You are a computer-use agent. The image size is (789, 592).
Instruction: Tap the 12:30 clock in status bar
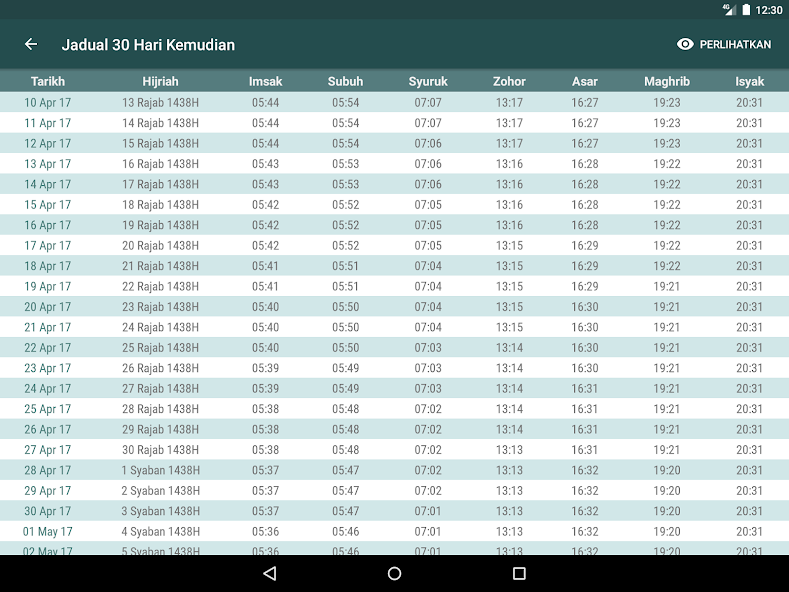pos(769,9)
